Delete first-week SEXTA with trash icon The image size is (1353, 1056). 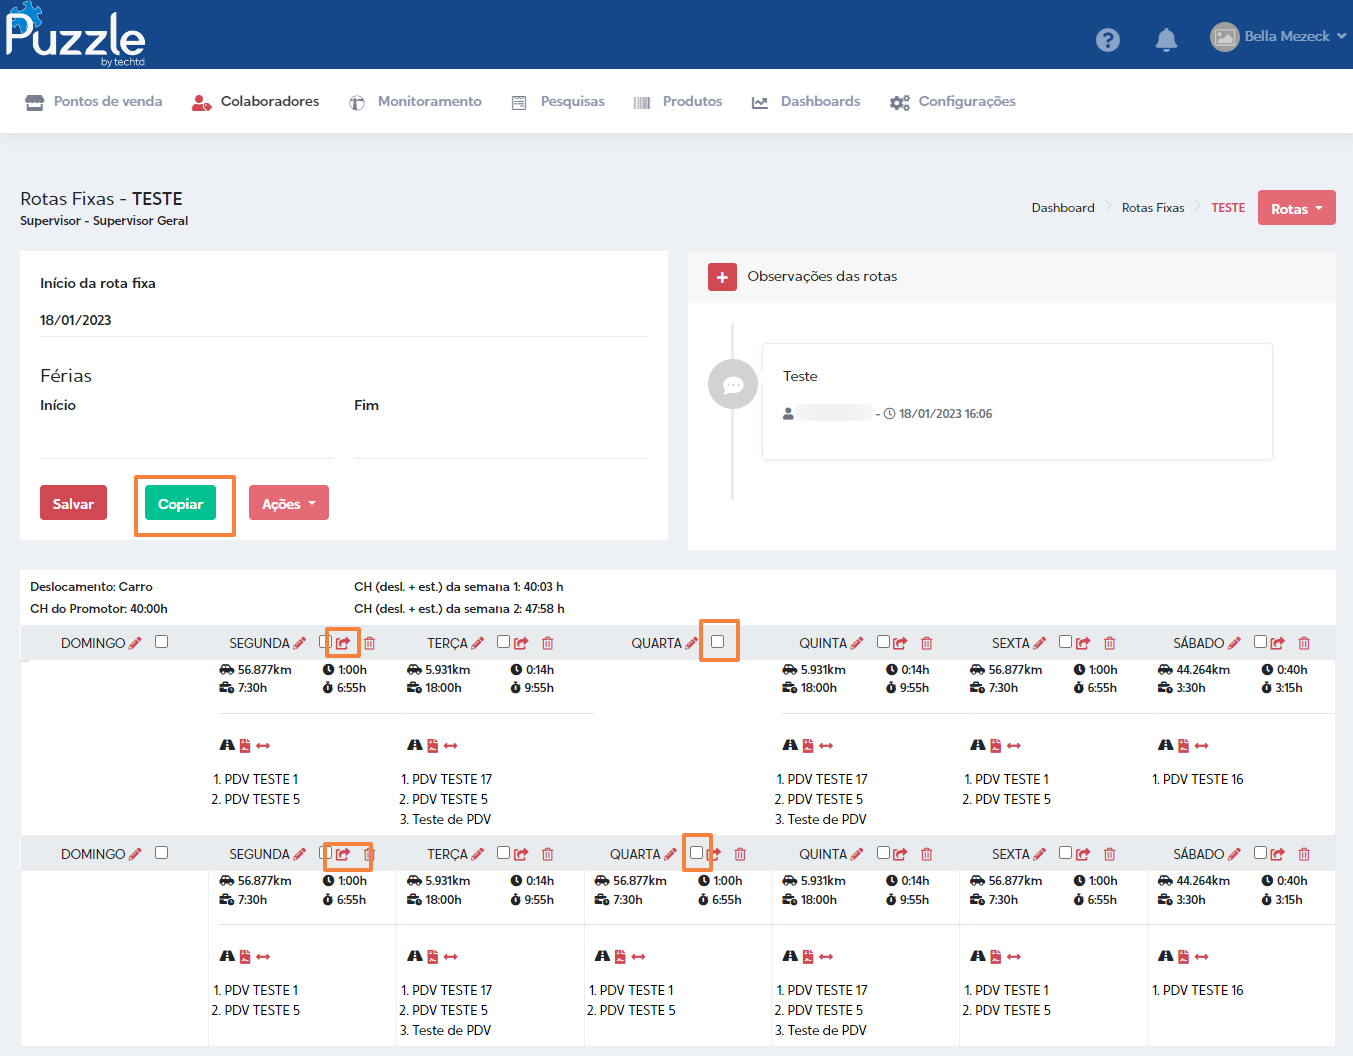click(x=1109, y=643)
